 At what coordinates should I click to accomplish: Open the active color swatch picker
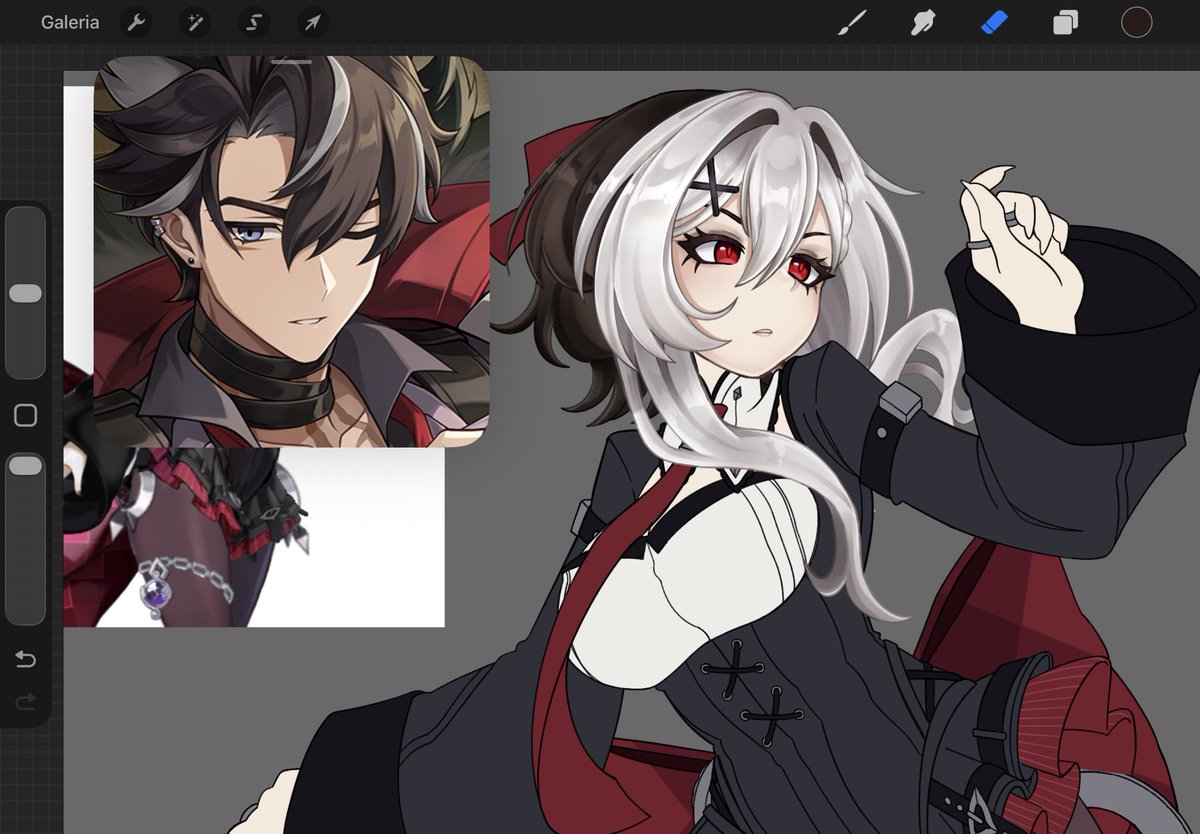[x=1137, y=22]
